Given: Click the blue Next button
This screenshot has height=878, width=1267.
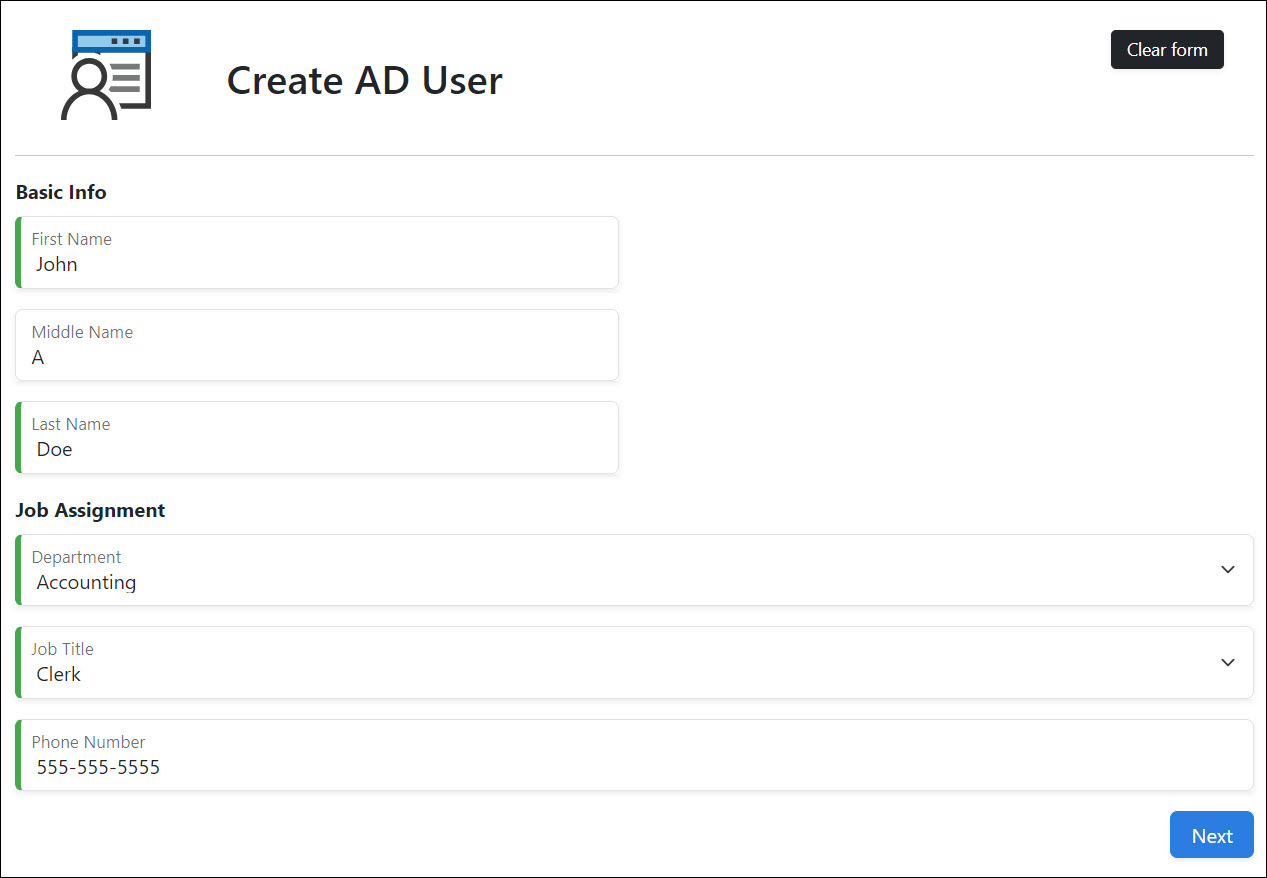Looking at the screenshot, I should pos(1211,835).
